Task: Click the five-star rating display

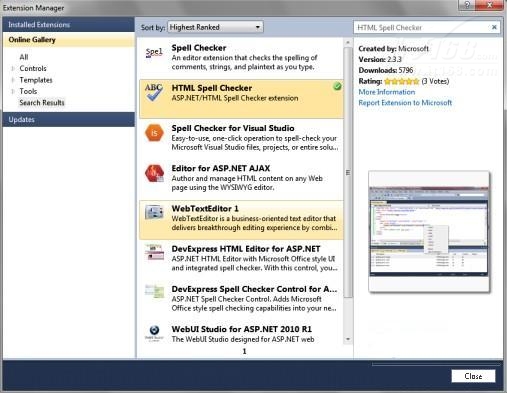Action: [x=401, y=81]
